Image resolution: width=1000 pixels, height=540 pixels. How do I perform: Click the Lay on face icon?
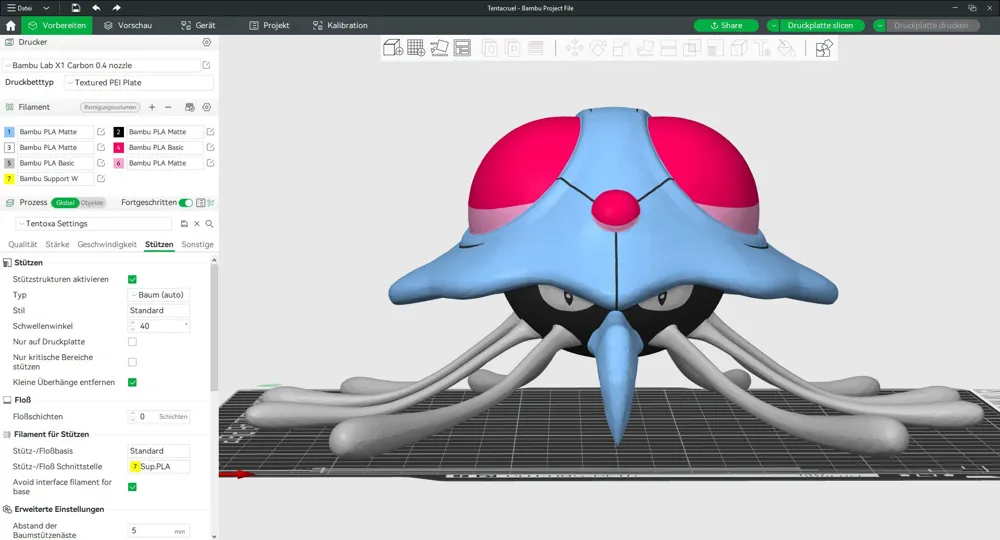[645, 48]
